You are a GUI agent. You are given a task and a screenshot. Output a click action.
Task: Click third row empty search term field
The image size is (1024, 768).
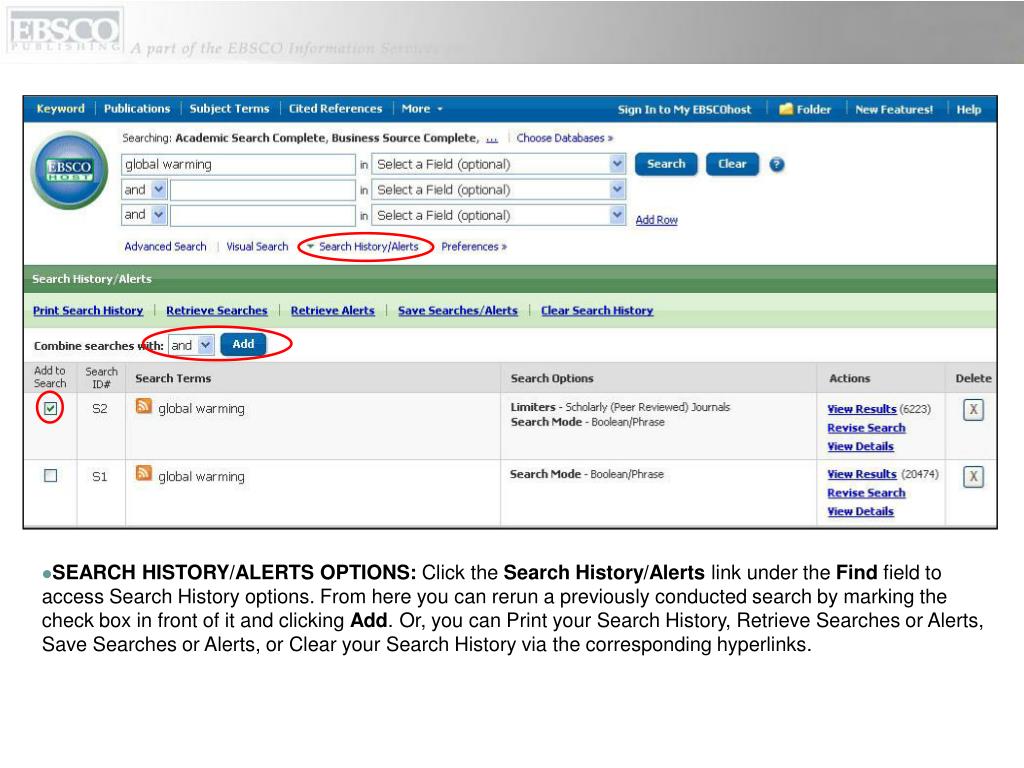pos(263,215)
